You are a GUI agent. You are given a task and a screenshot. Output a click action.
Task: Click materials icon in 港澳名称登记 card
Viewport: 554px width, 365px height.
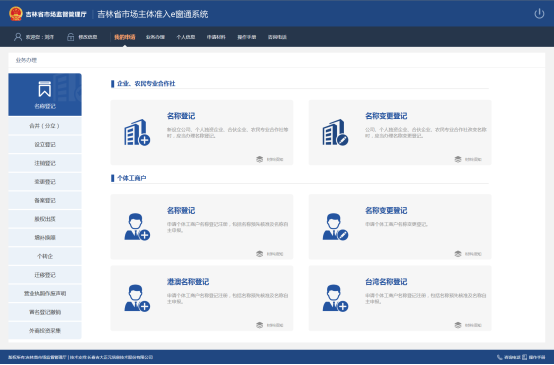[260, 325]
